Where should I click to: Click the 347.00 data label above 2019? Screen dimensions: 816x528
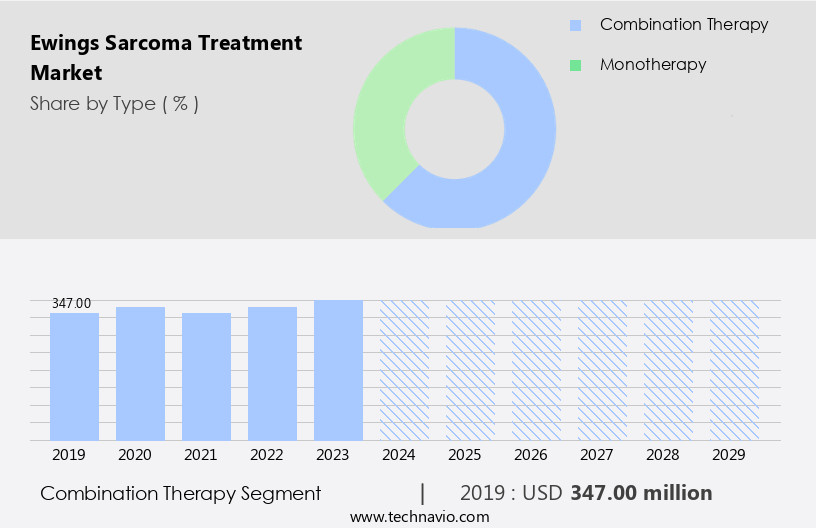(x=72, y=303)
